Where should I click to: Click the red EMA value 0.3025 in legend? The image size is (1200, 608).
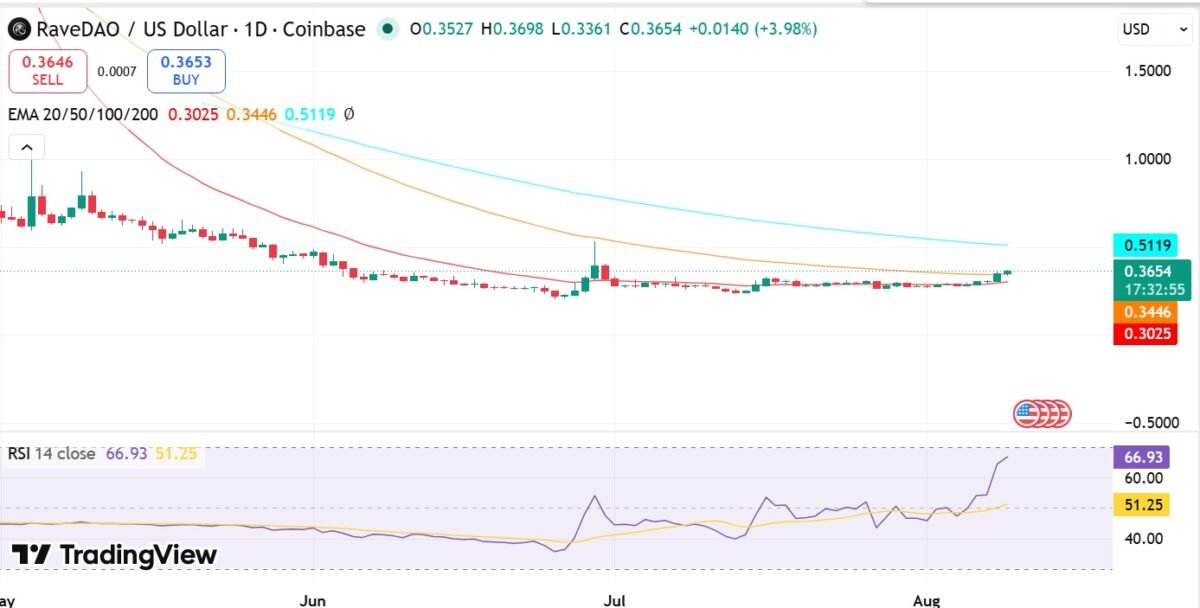point(192,115)
